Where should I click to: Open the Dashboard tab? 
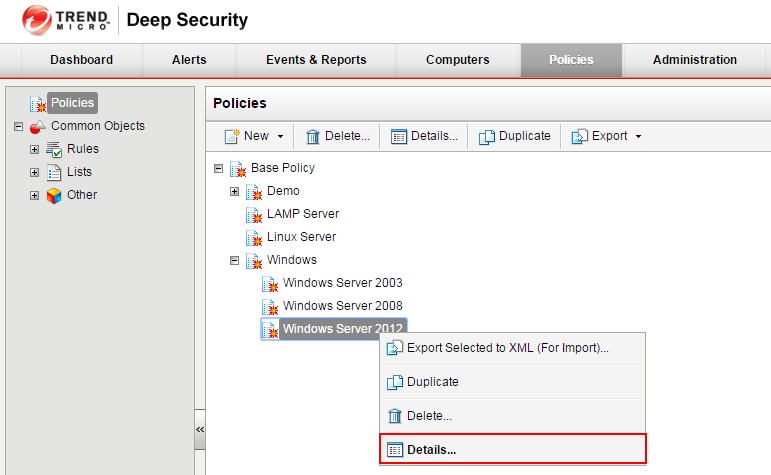(x=82, y=60)
